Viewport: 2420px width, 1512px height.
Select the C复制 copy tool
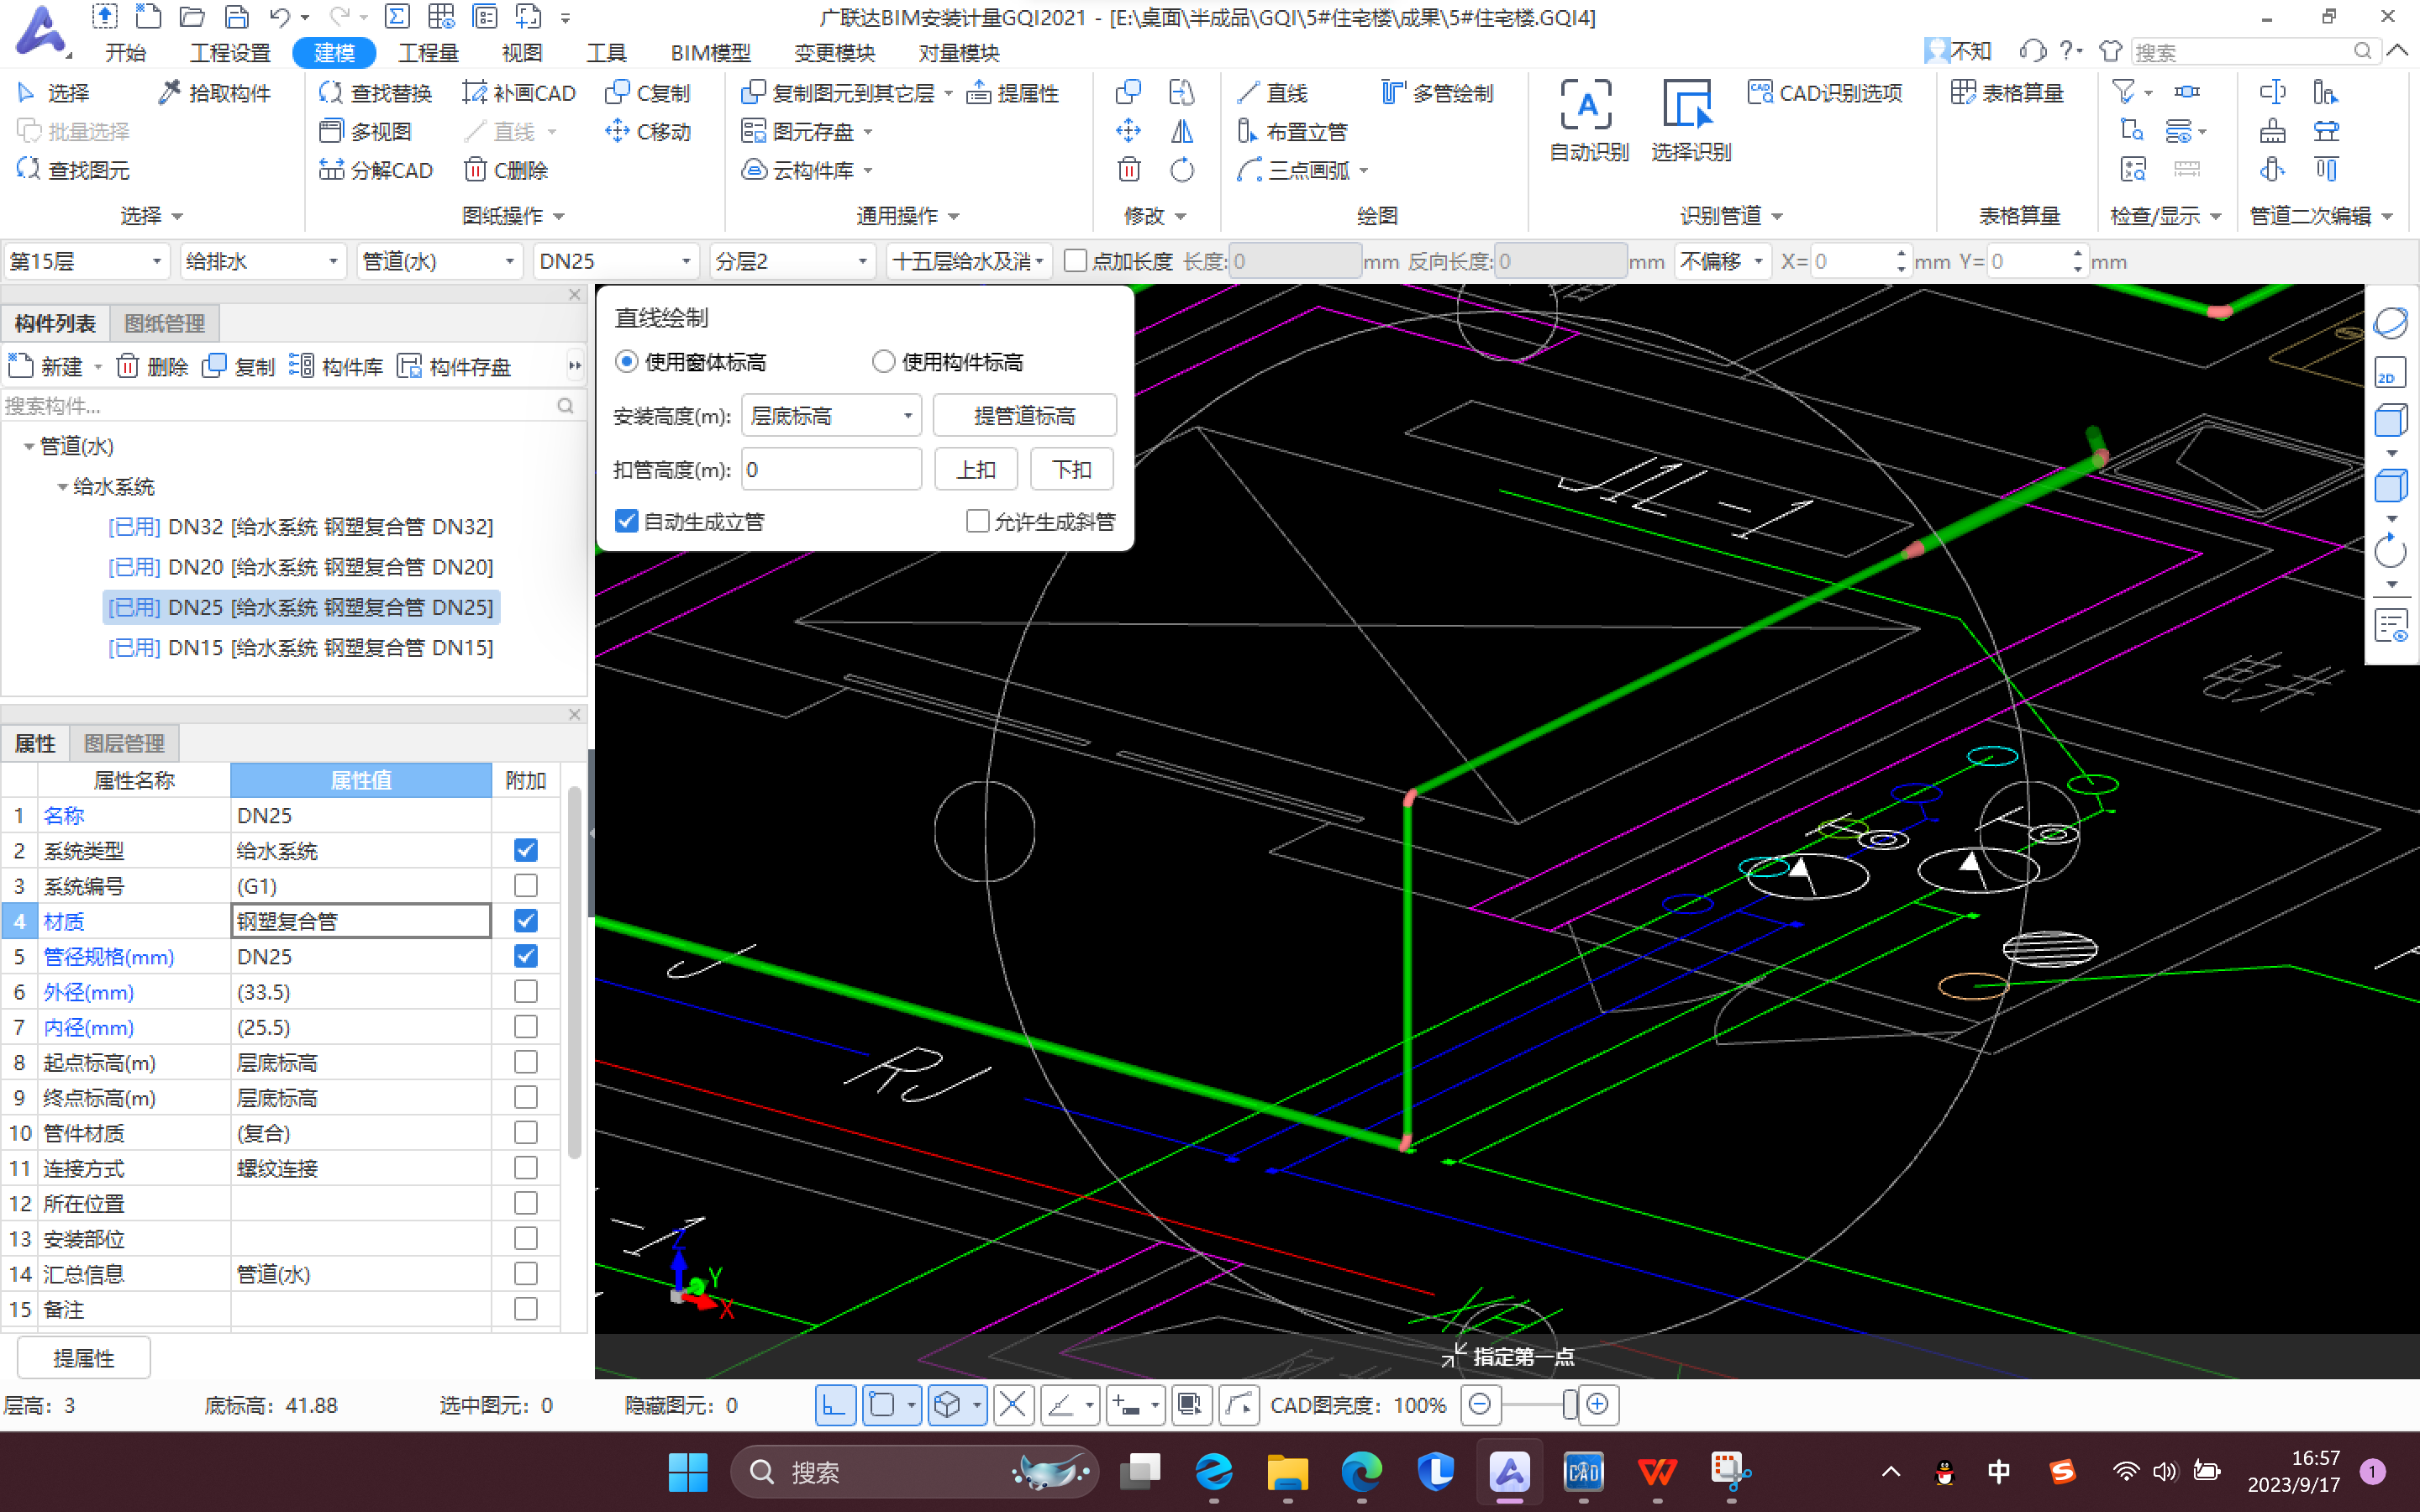click(648, 93)
